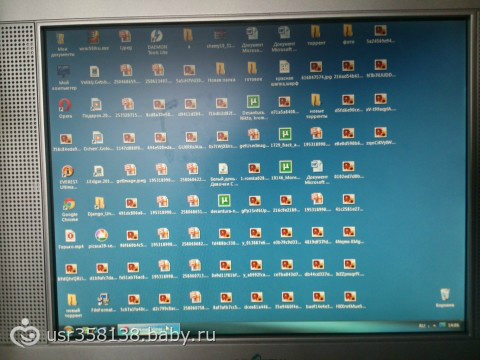The image size is (480, 360).
Task: Select the getImage.jpeg file icon
Action: pyautogui.click(x=131, y=173)
